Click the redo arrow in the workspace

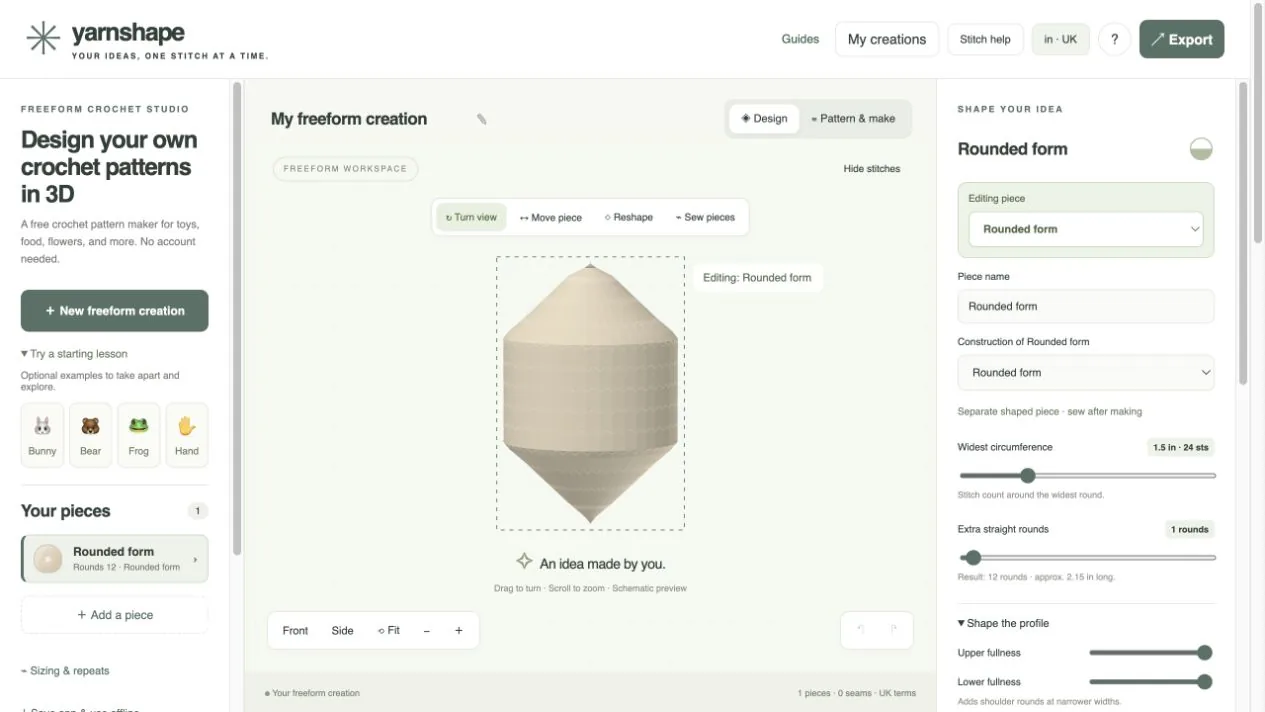893,630
